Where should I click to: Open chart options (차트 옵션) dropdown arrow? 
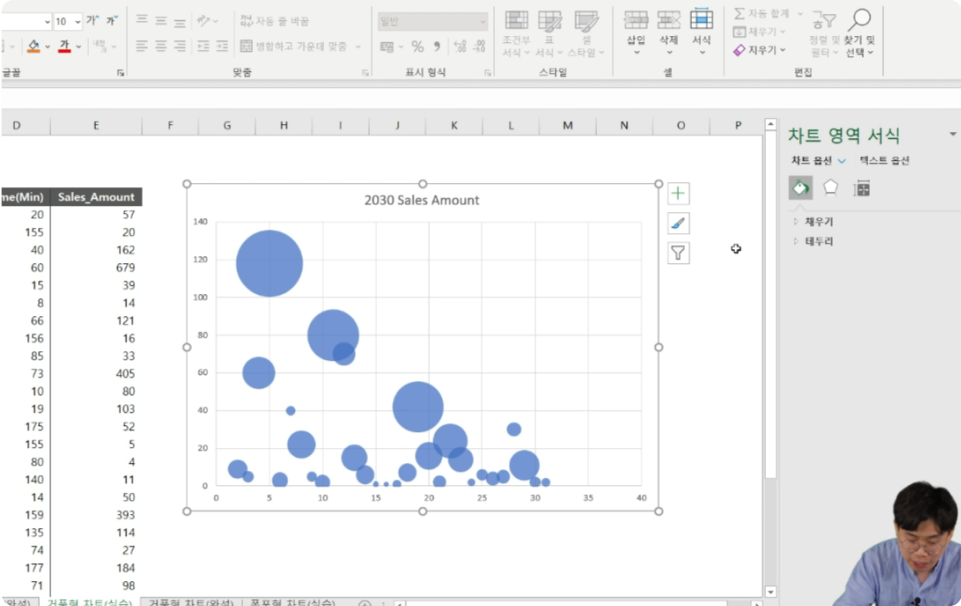pyautogui.click(x=841, y=161)
